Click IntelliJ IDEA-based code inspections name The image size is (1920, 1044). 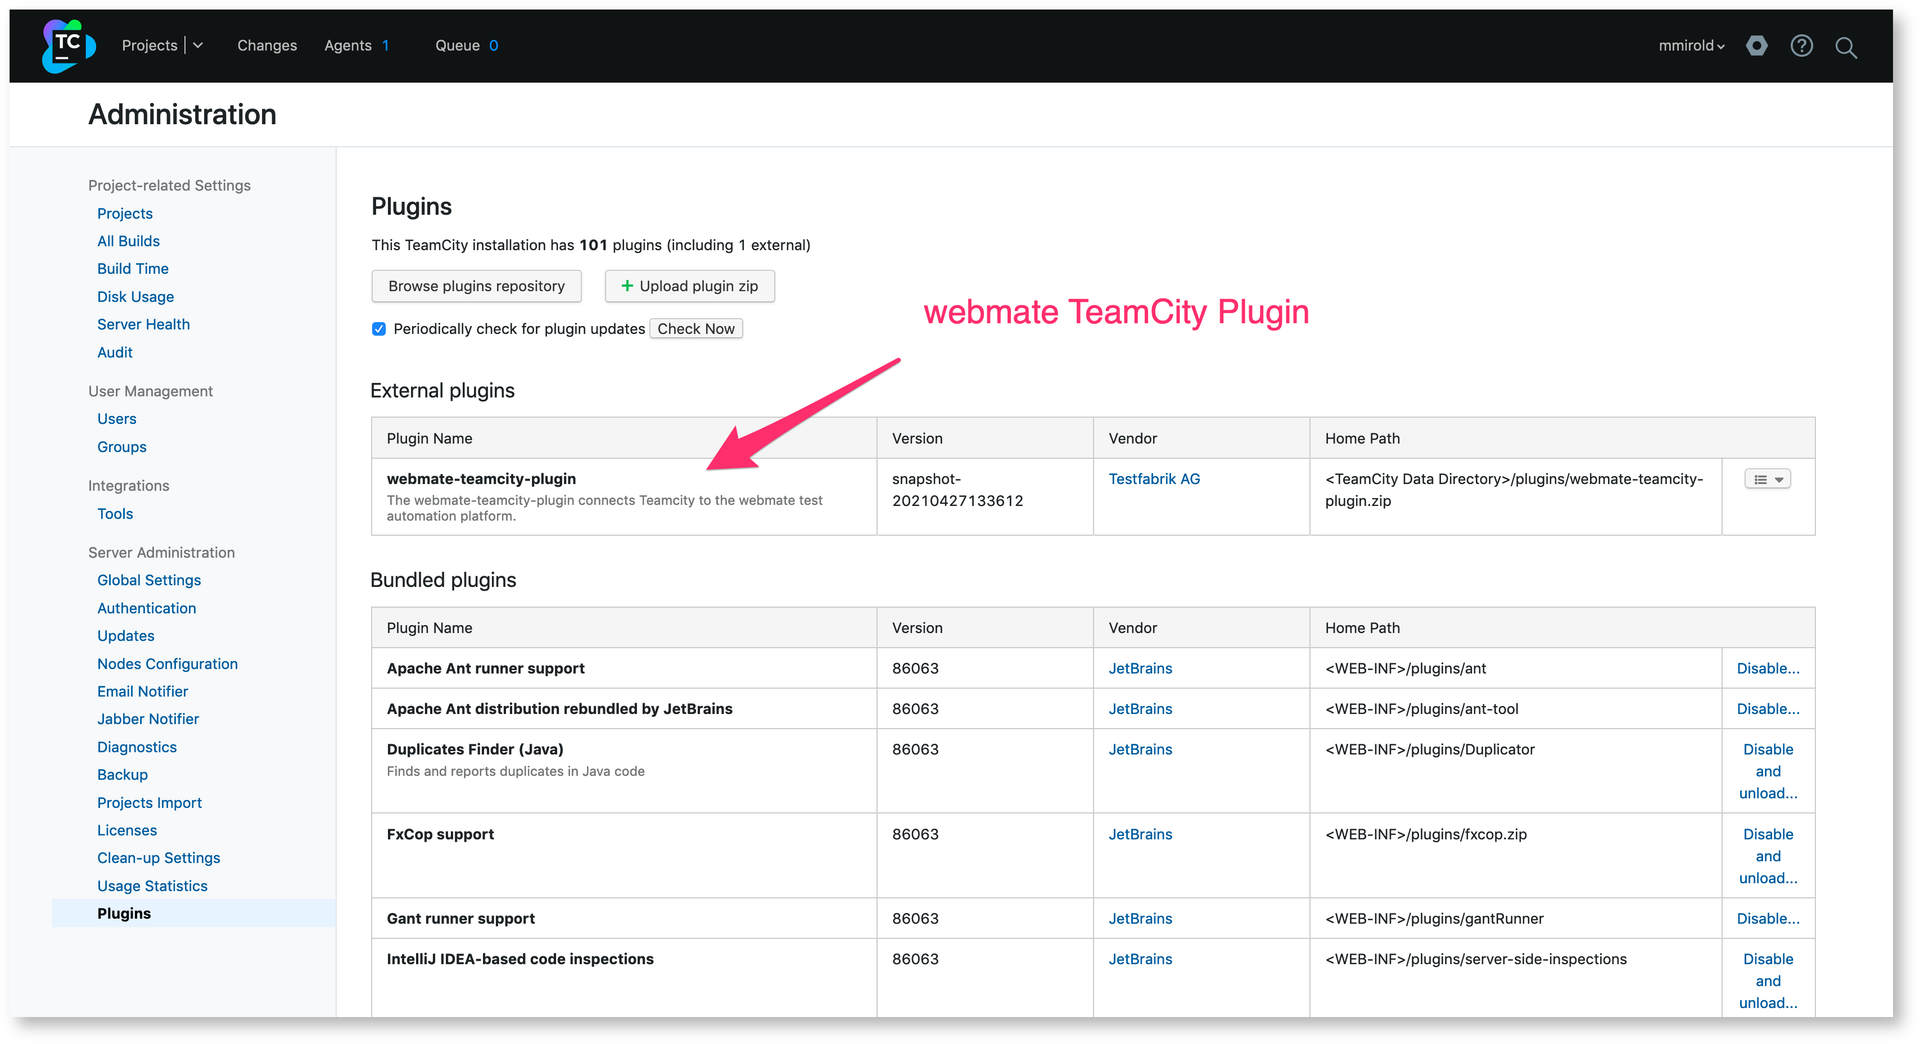(520, 960)
